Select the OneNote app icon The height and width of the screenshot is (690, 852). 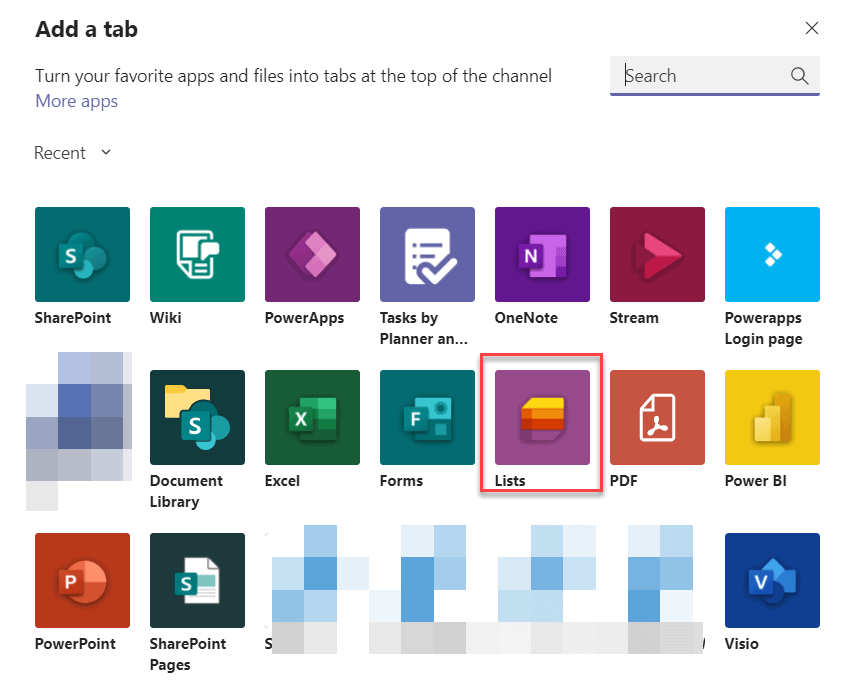coord(542,254)
